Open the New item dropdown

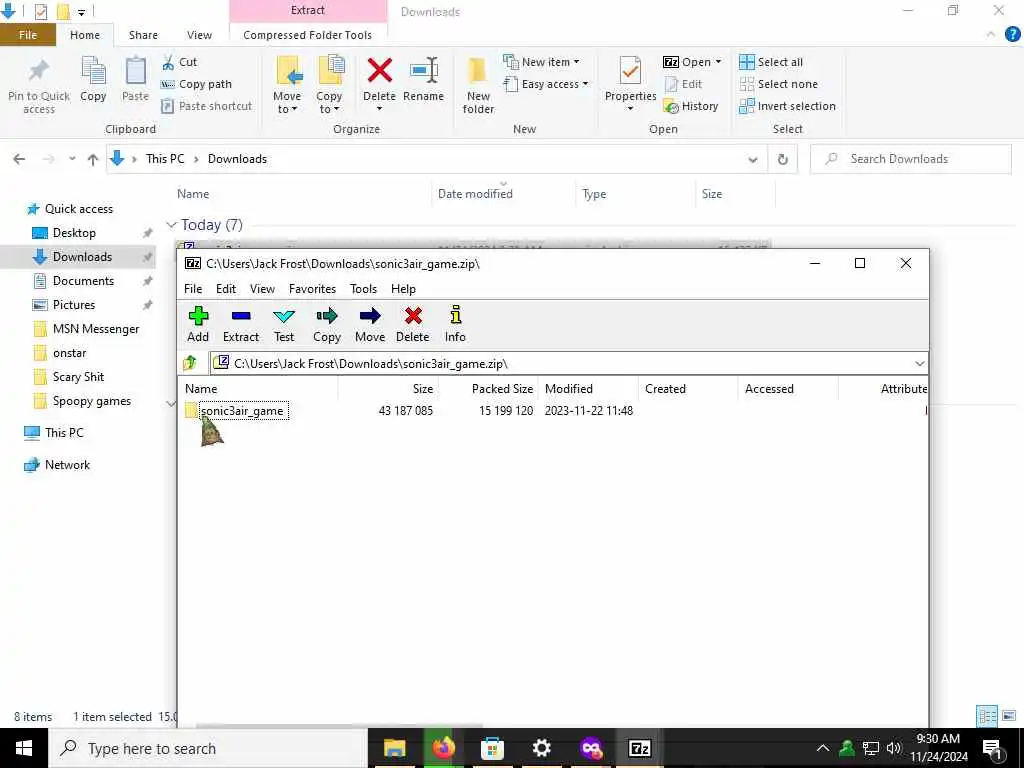(541, 62)
